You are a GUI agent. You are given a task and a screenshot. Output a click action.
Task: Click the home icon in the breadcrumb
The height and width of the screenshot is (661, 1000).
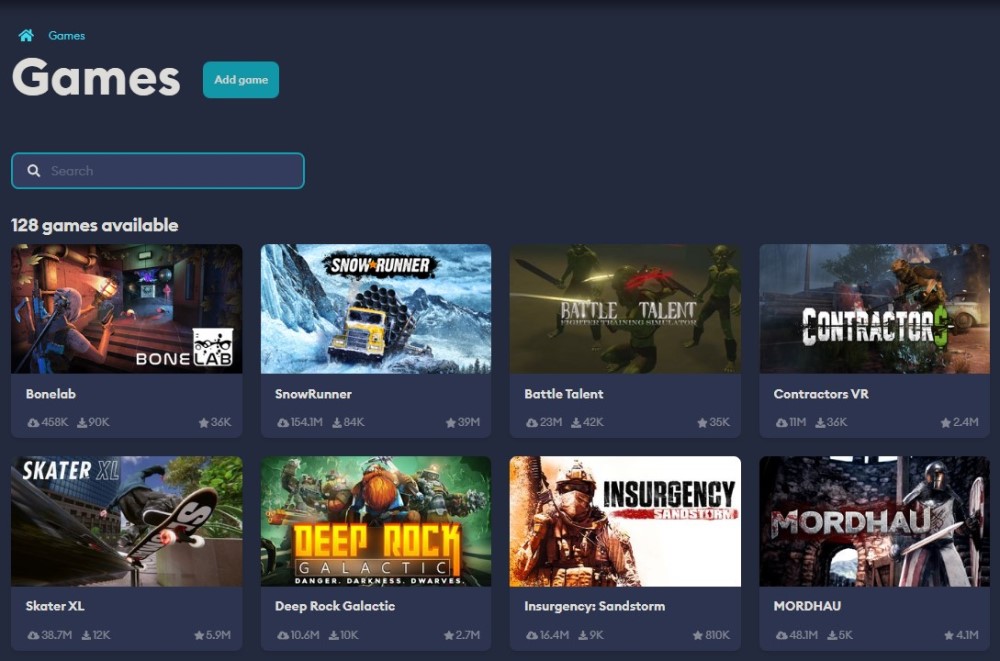click(x=25, y=36)
